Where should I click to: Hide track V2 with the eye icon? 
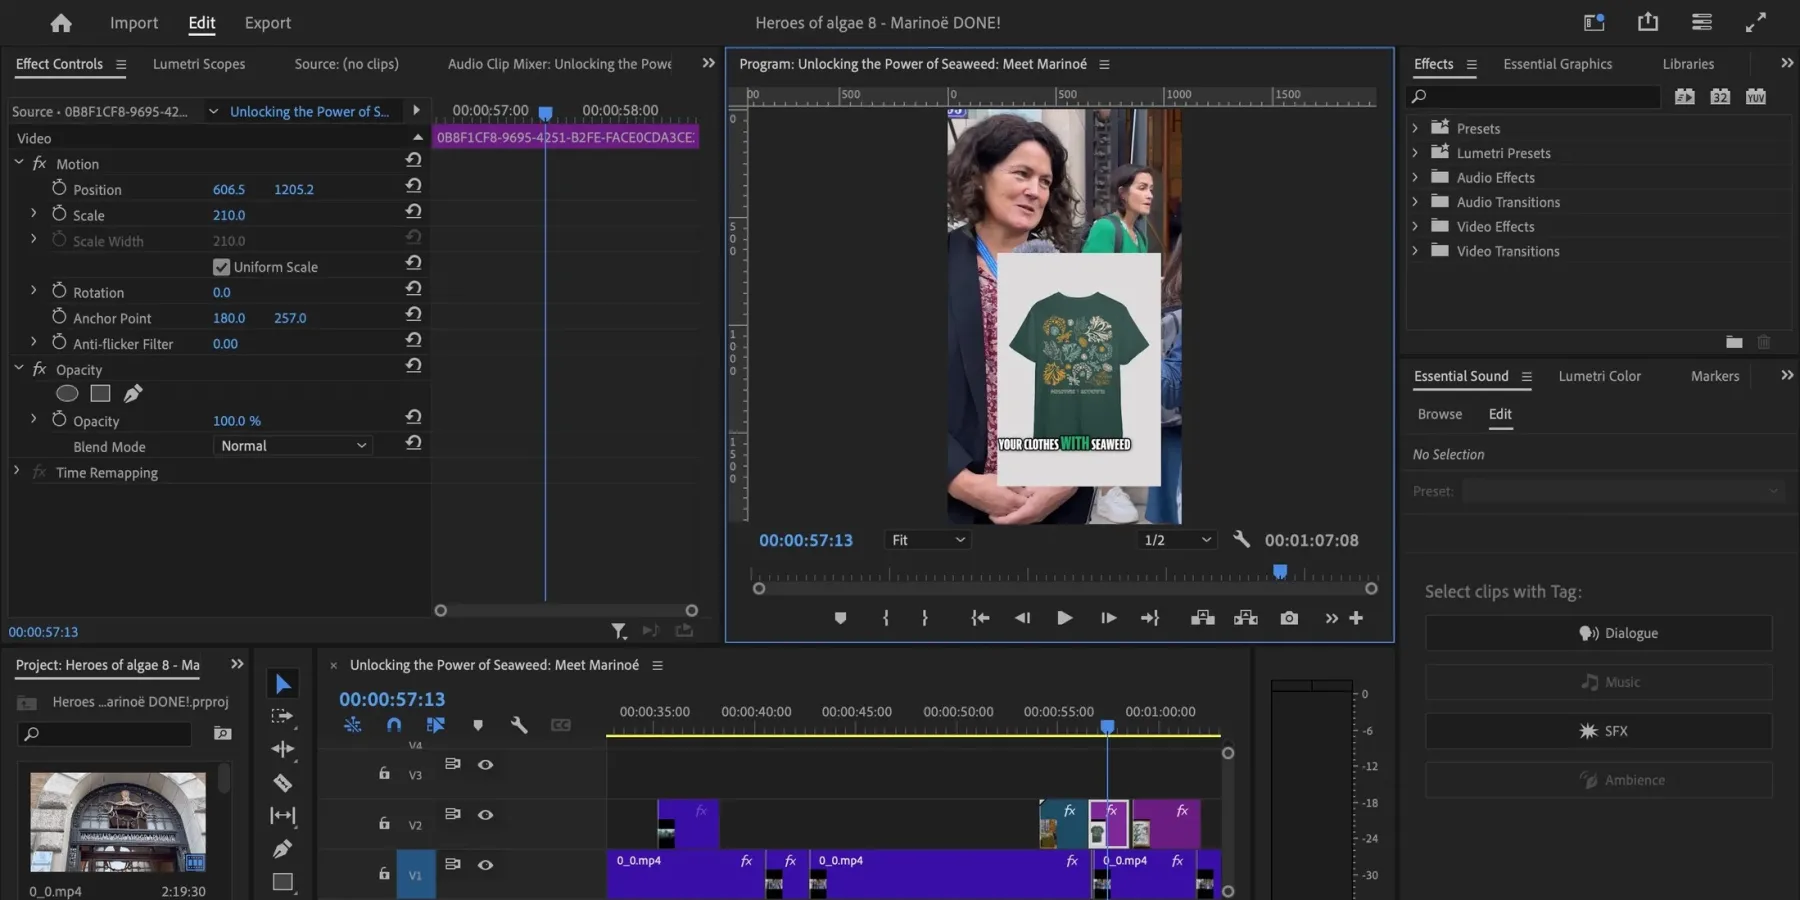click(x=485, y=815)
